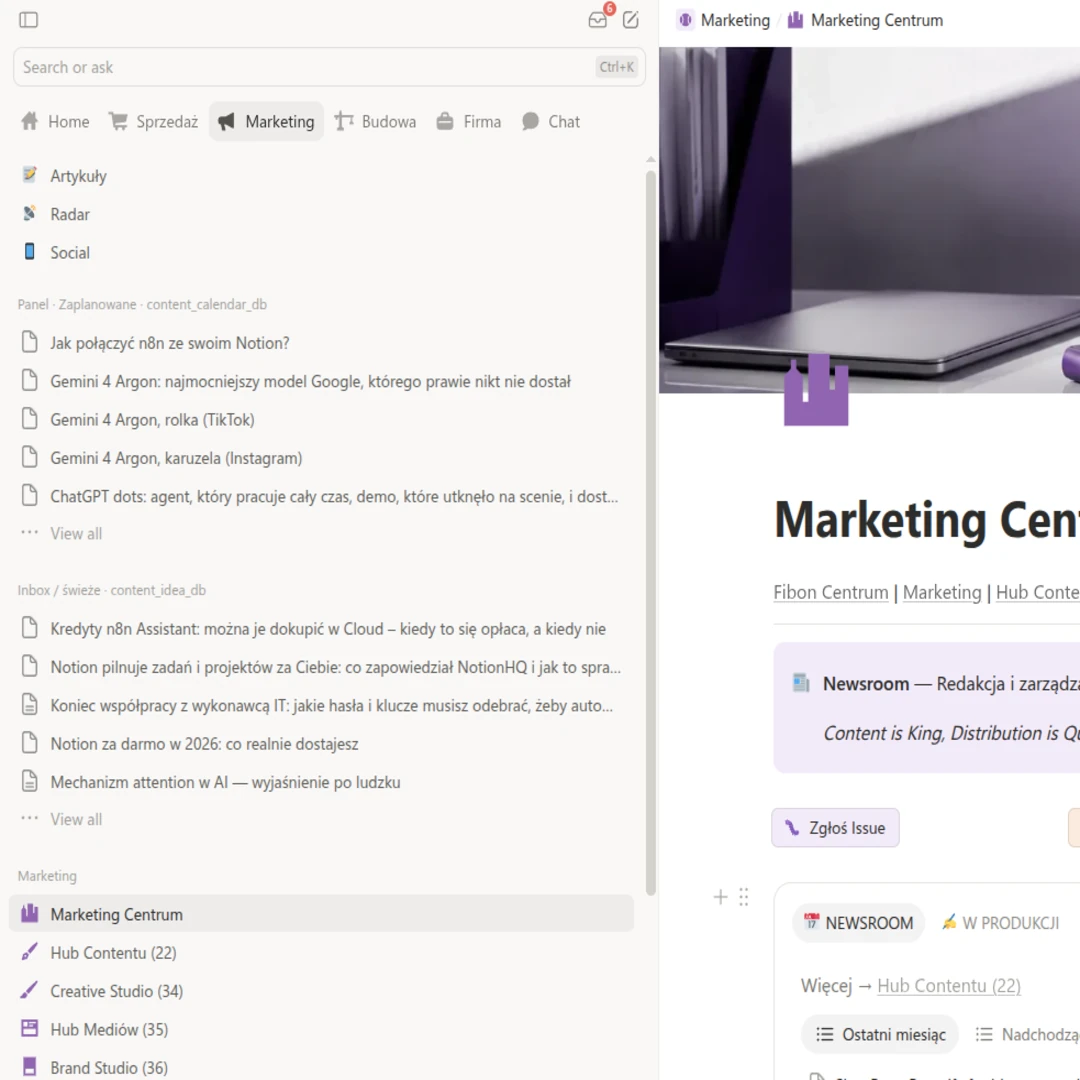
Task: Go to Marketing in the breadcrumb
Action: click(x=723, y=20)
